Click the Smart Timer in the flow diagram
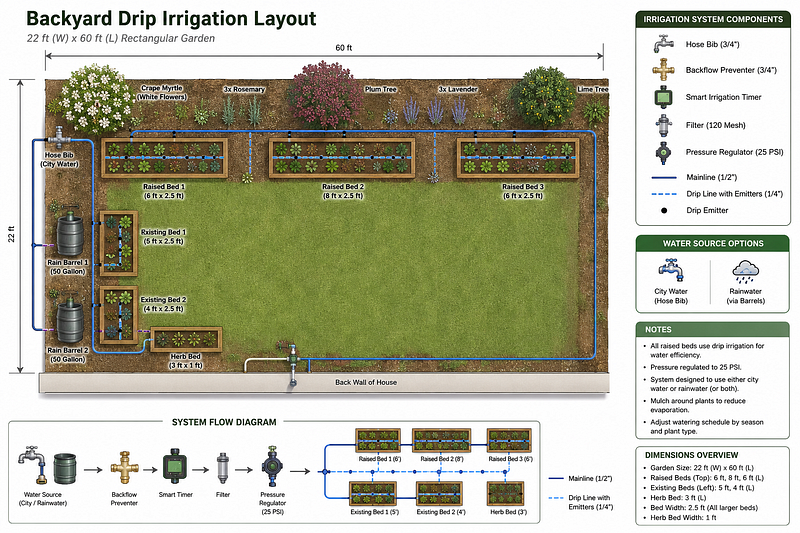 175,466
